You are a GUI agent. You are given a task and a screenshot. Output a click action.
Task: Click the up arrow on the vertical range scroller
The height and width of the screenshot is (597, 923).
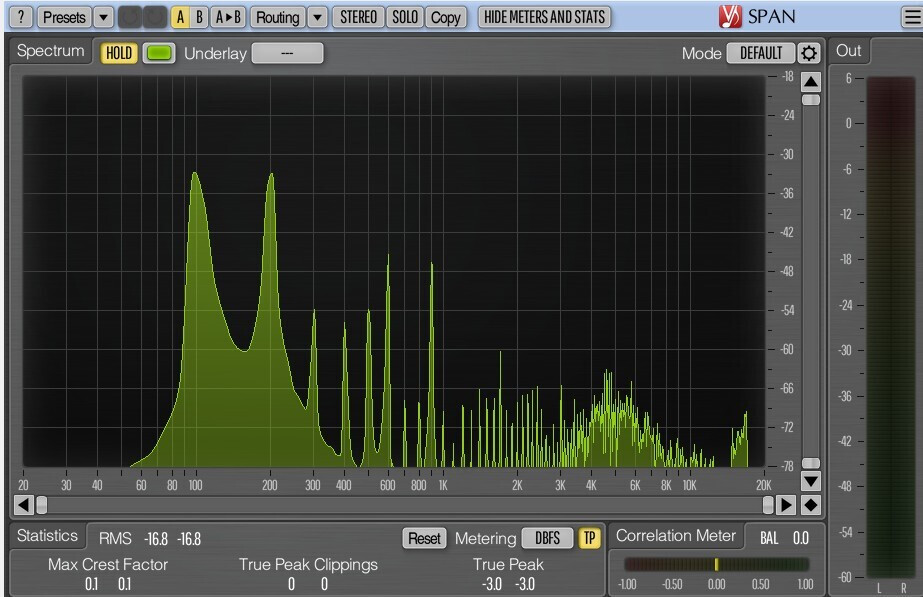tap(811, 82)
